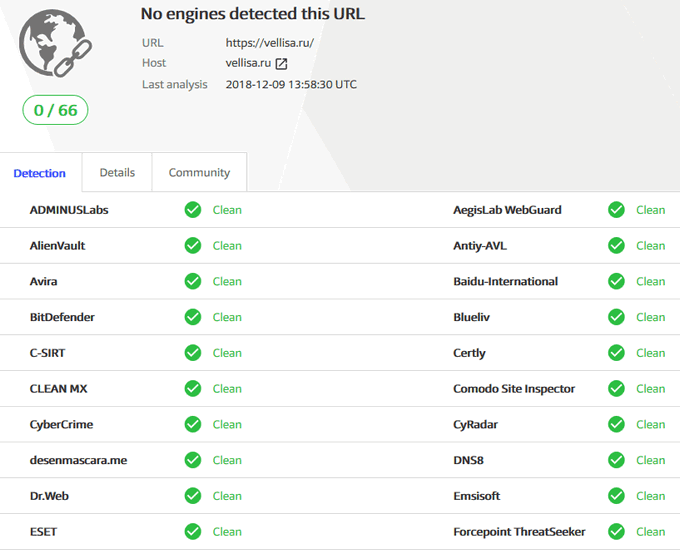Image resolution: width=680 pixels, height=554 pixels.
Task: Click the AlienVault engine name
Action: pyautogui.click(x=57, y=246)
